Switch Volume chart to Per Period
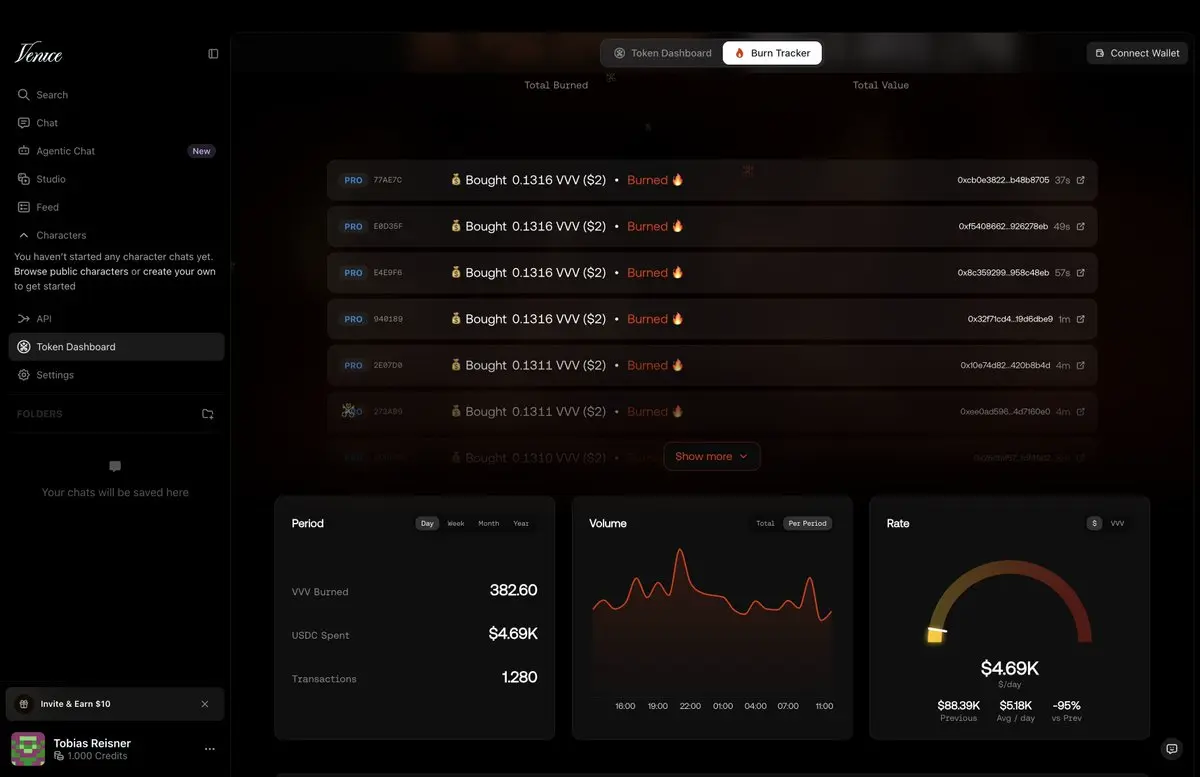Viewport: 1200px width, 777px height. (807, 524)
